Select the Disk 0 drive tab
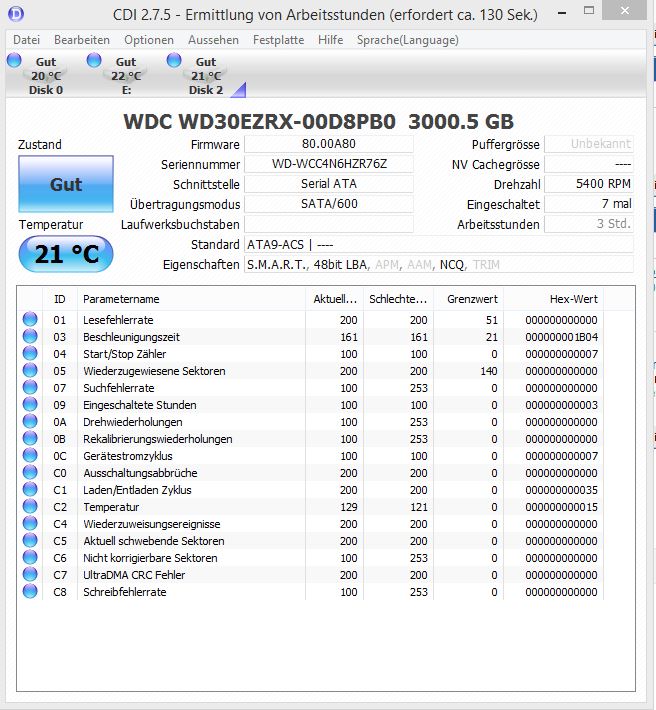 coord(46,76)
